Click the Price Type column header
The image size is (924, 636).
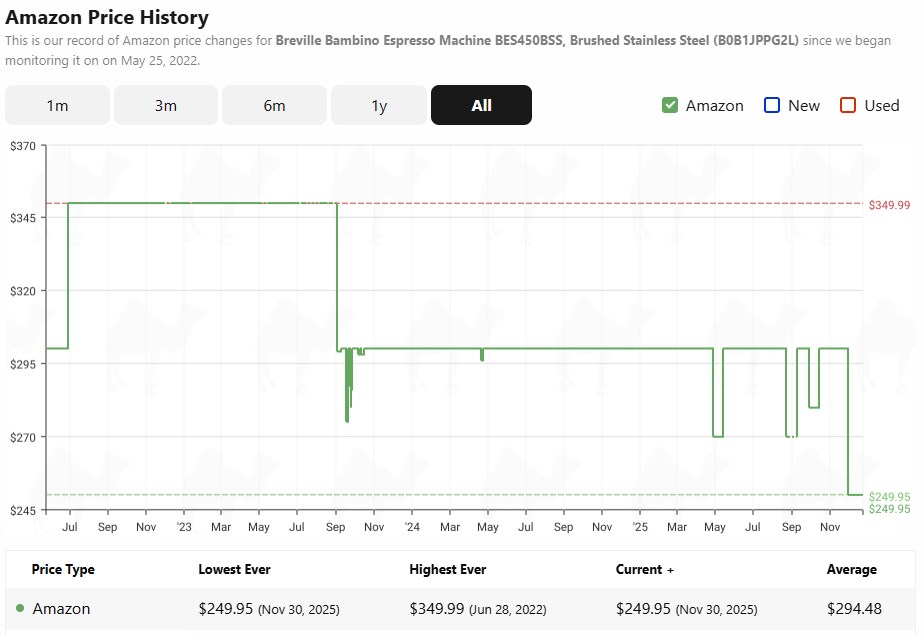(x=63, y=569)
